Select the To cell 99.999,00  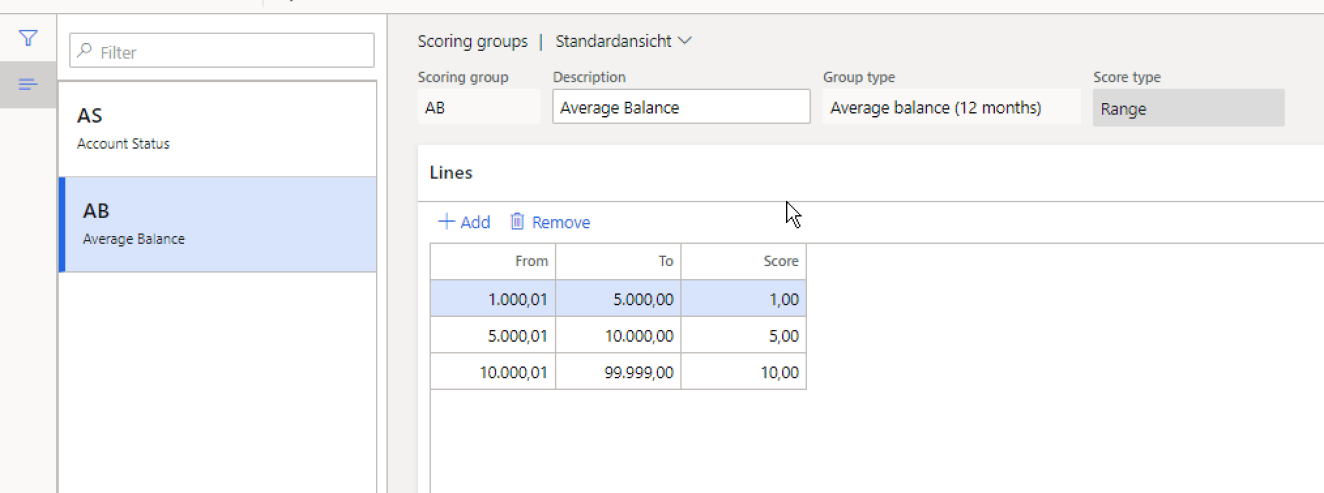(618, 371)
